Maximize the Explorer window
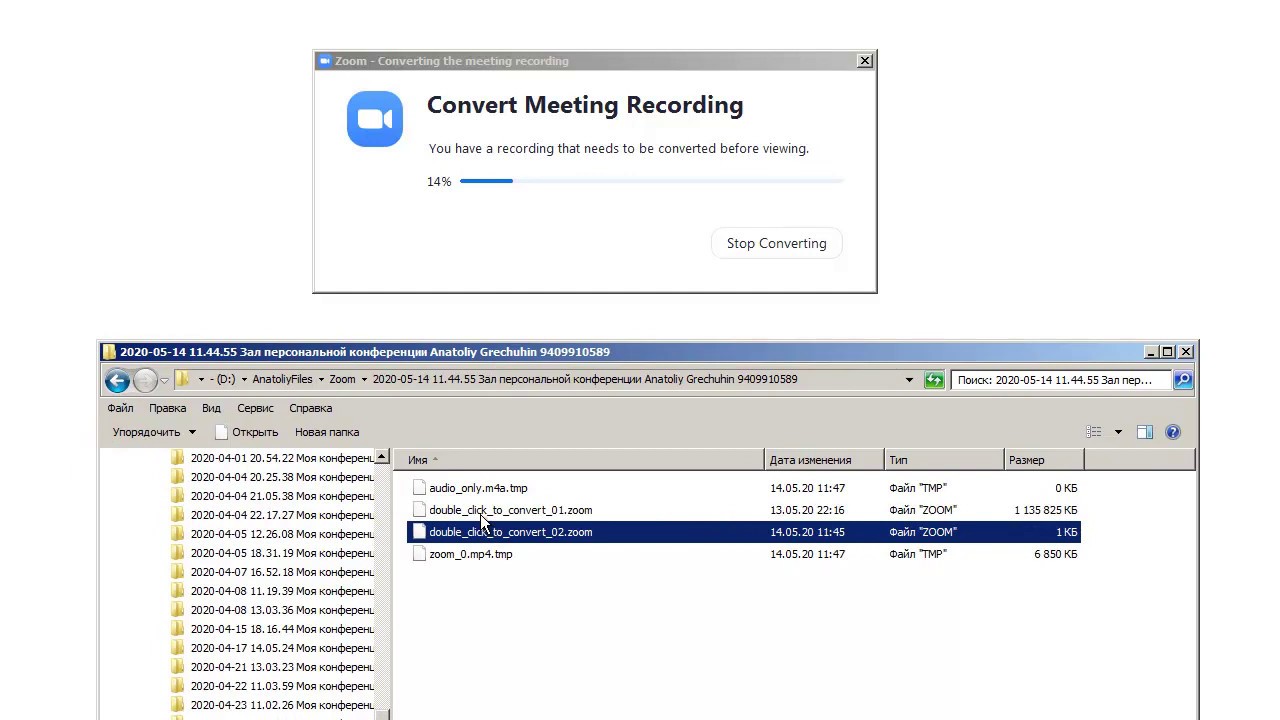This screenshot has width=1280, height=720. [1167, 352]
